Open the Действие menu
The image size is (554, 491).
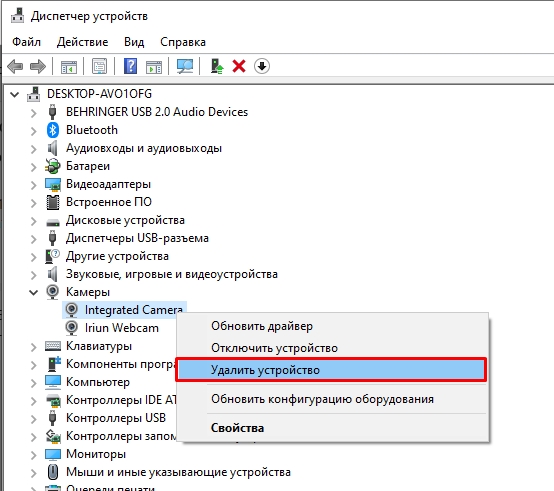83,42
